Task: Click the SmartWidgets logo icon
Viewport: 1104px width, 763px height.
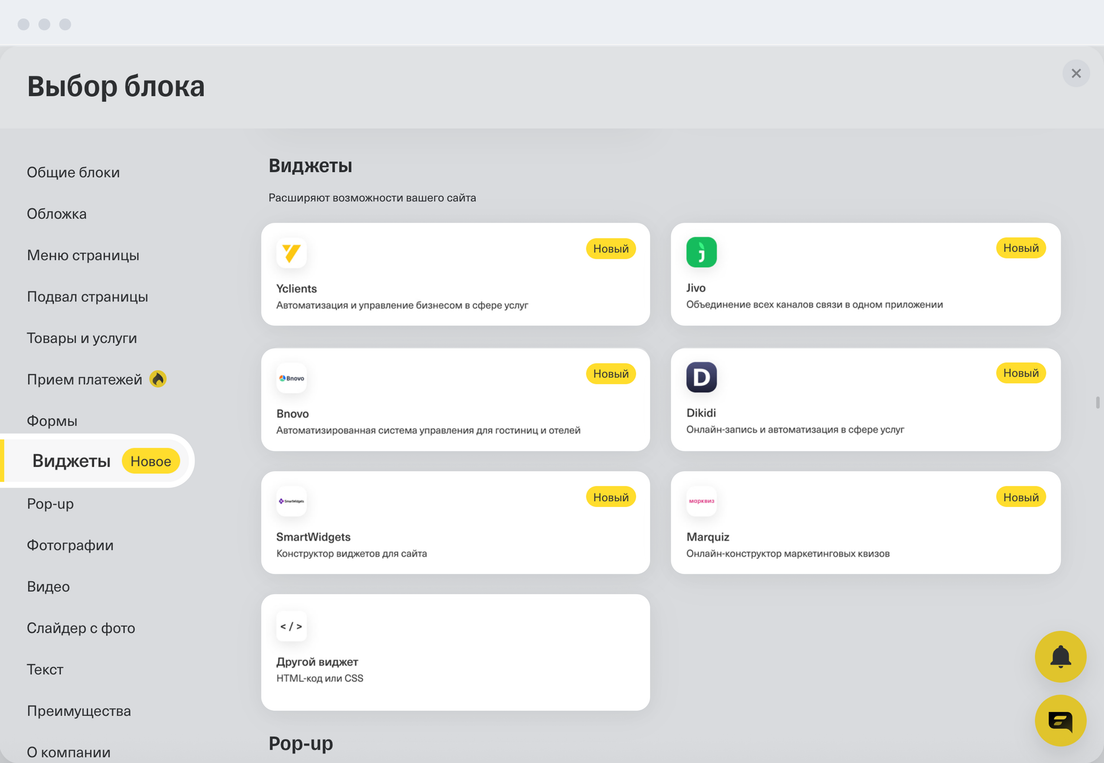Action: [291, 501]
